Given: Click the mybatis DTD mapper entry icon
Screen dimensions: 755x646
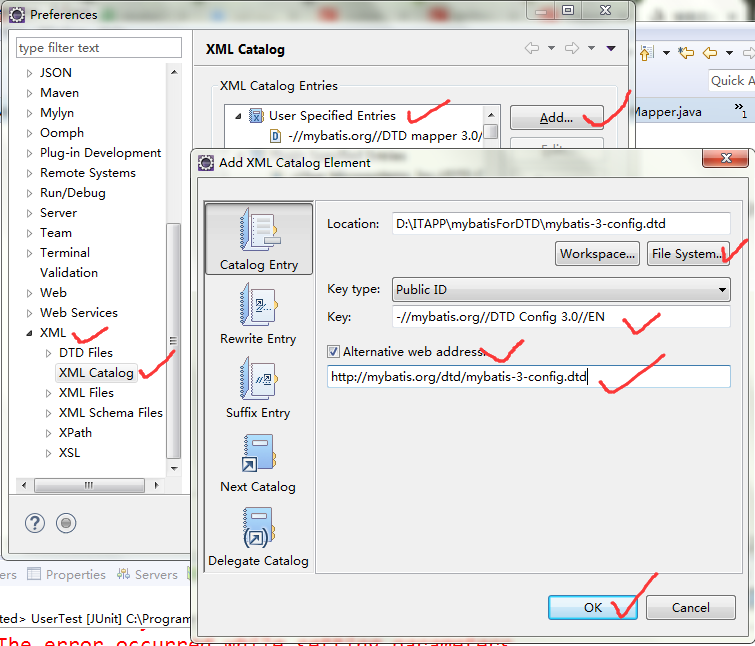Looking at the screenshot, I should pyautogui.click(x=275, y=136).
